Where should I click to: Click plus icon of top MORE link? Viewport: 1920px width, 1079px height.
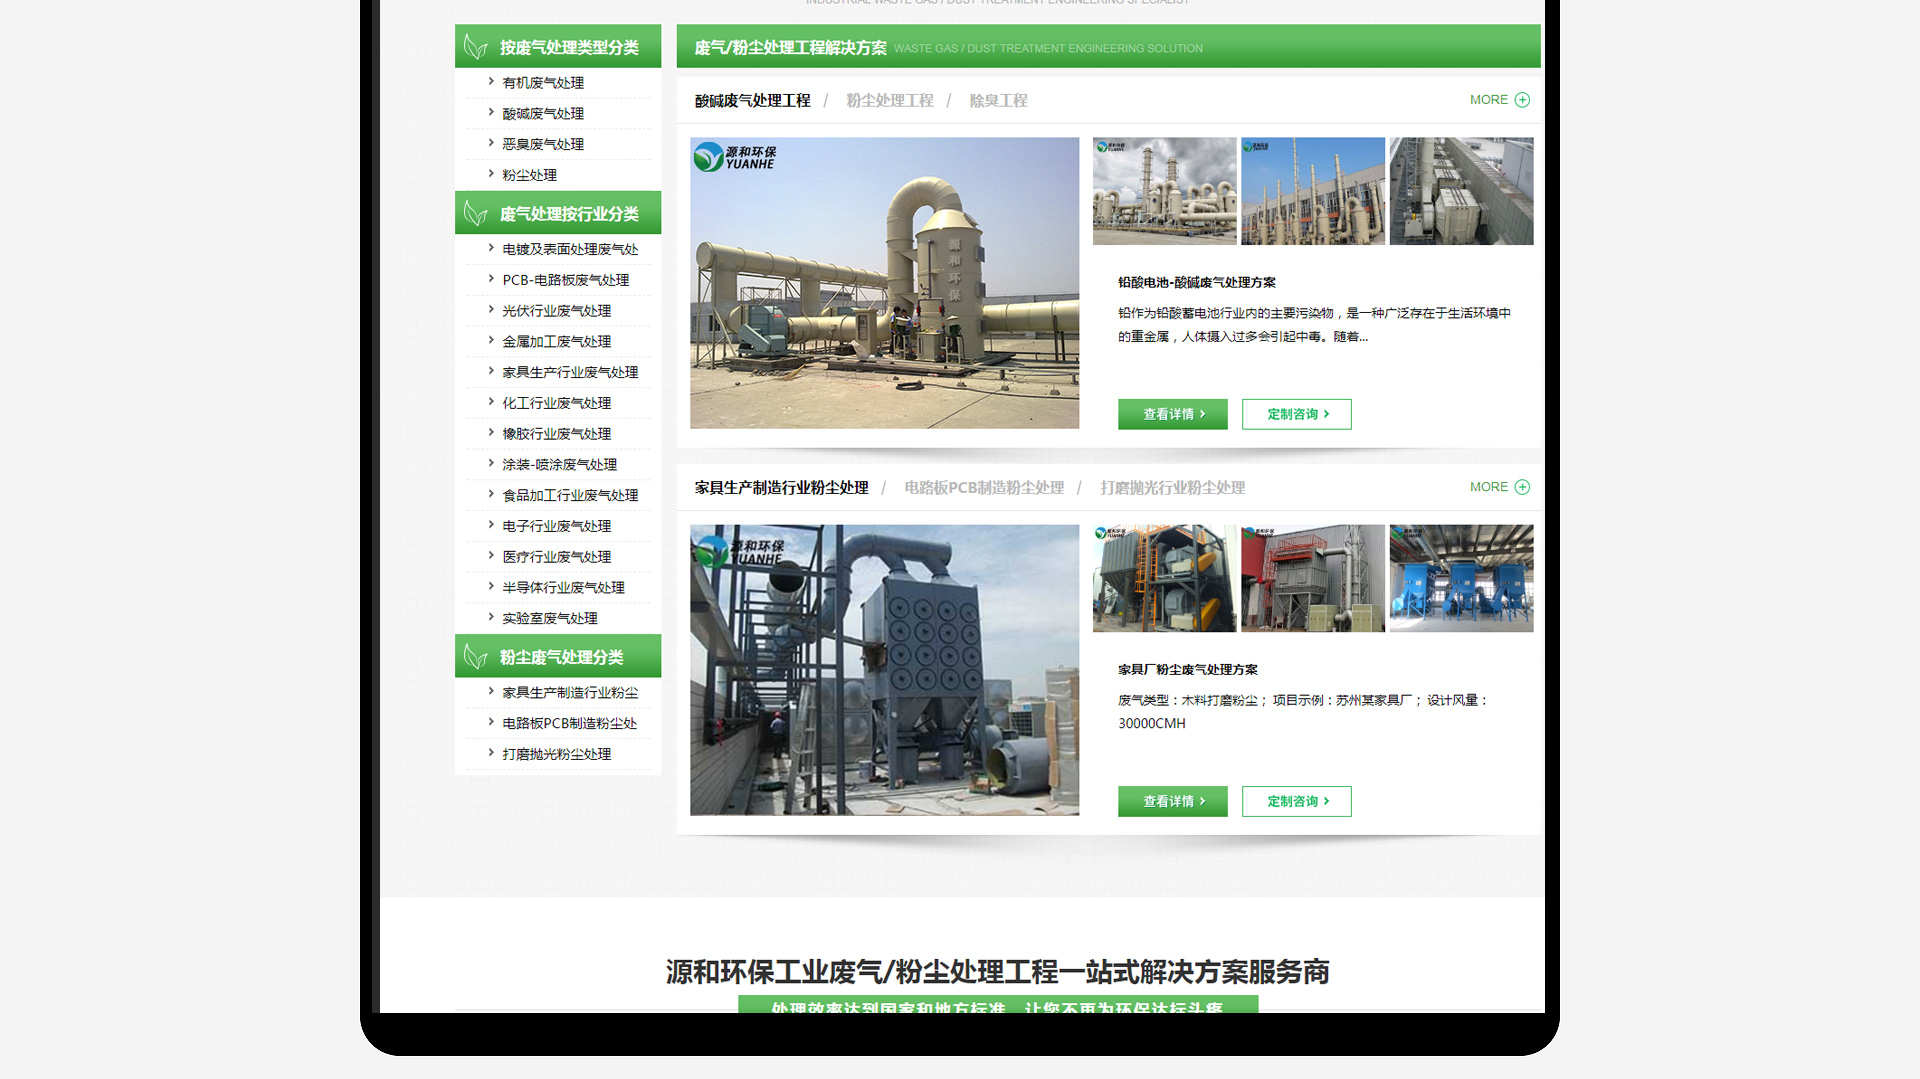coord(1522,100)
